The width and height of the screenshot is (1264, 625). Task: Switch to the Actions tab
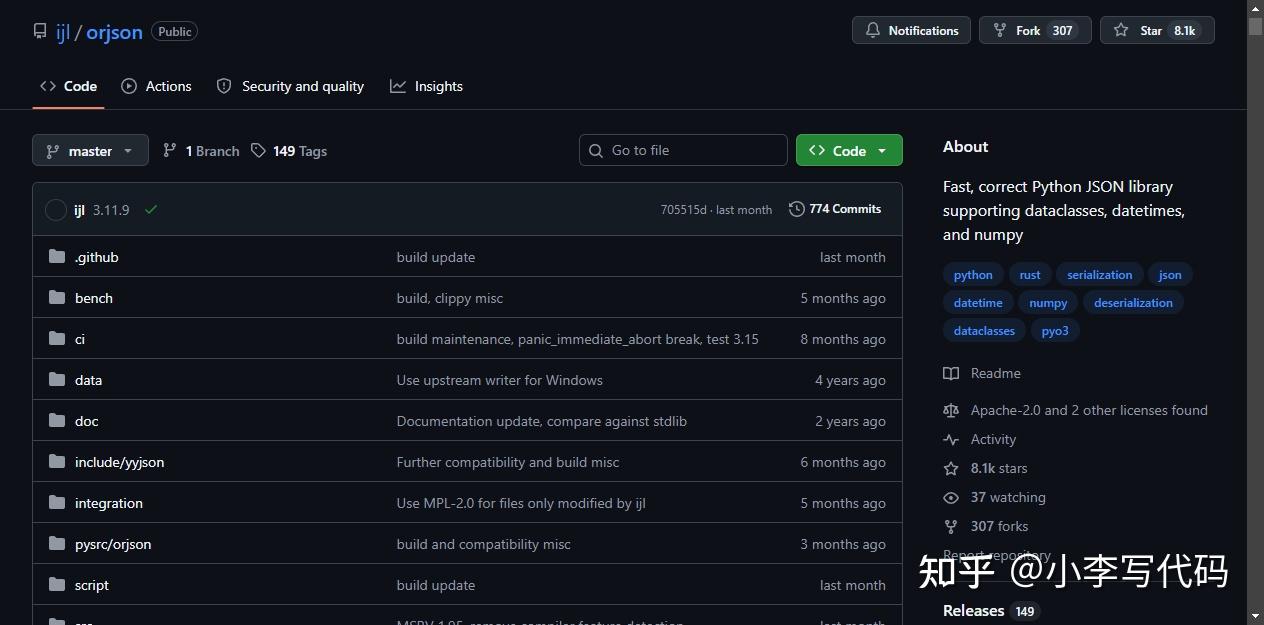[156, 86]
